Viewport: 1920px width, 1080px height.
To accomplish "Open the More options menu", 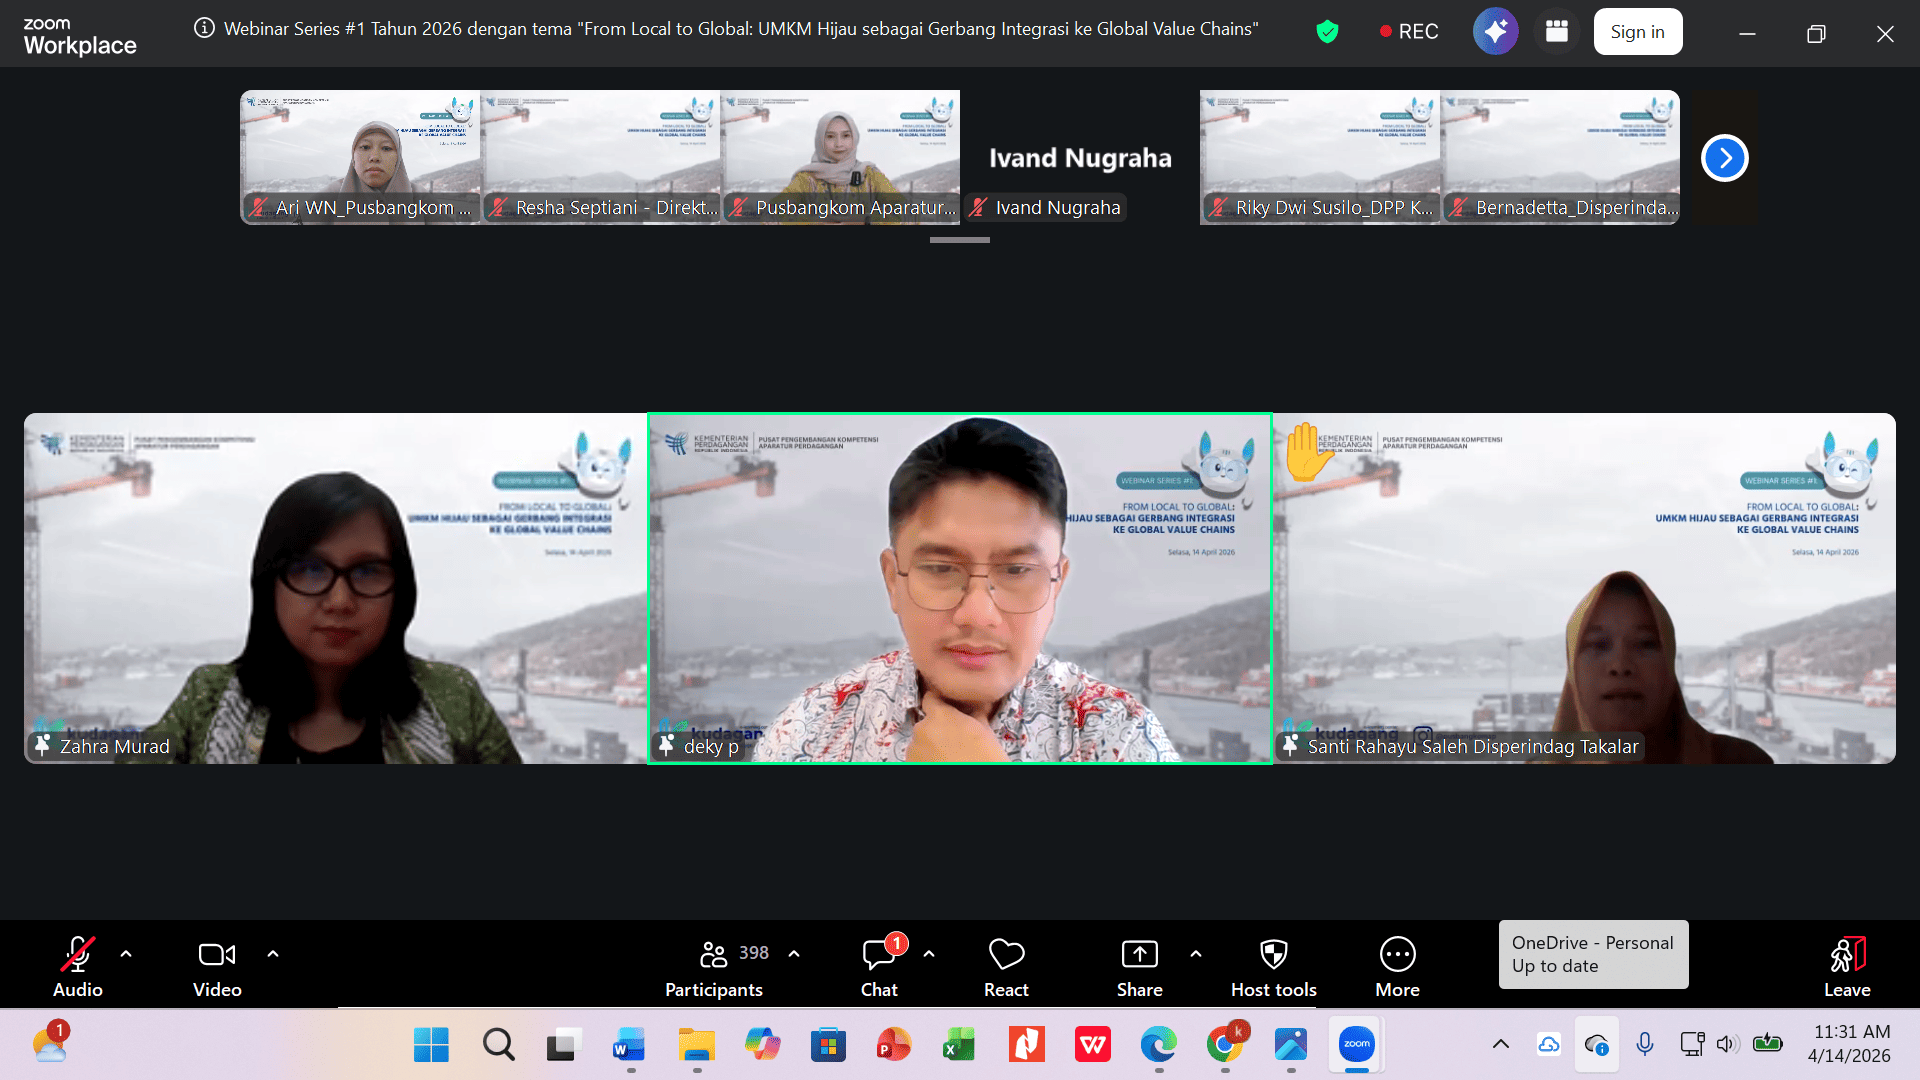I will click(x=1397, y=966).
